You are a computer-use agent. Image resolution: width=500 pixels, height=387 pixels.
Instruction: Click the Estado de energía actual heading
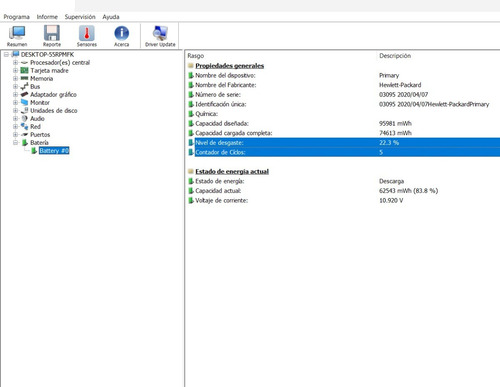pos(232,171)
